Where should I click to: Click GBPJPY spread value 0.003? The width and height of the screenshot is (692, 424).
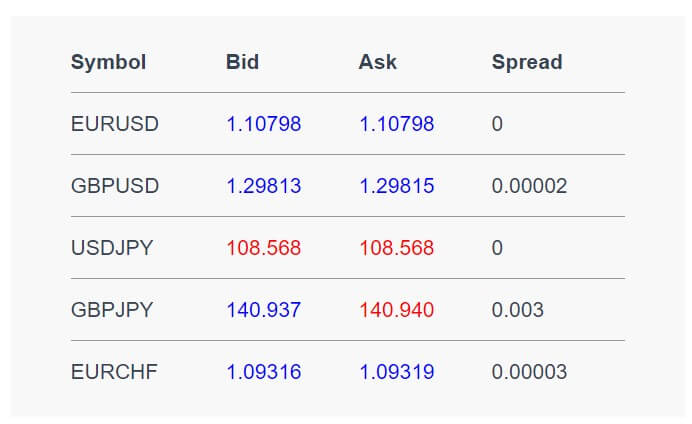pos(518,310)
